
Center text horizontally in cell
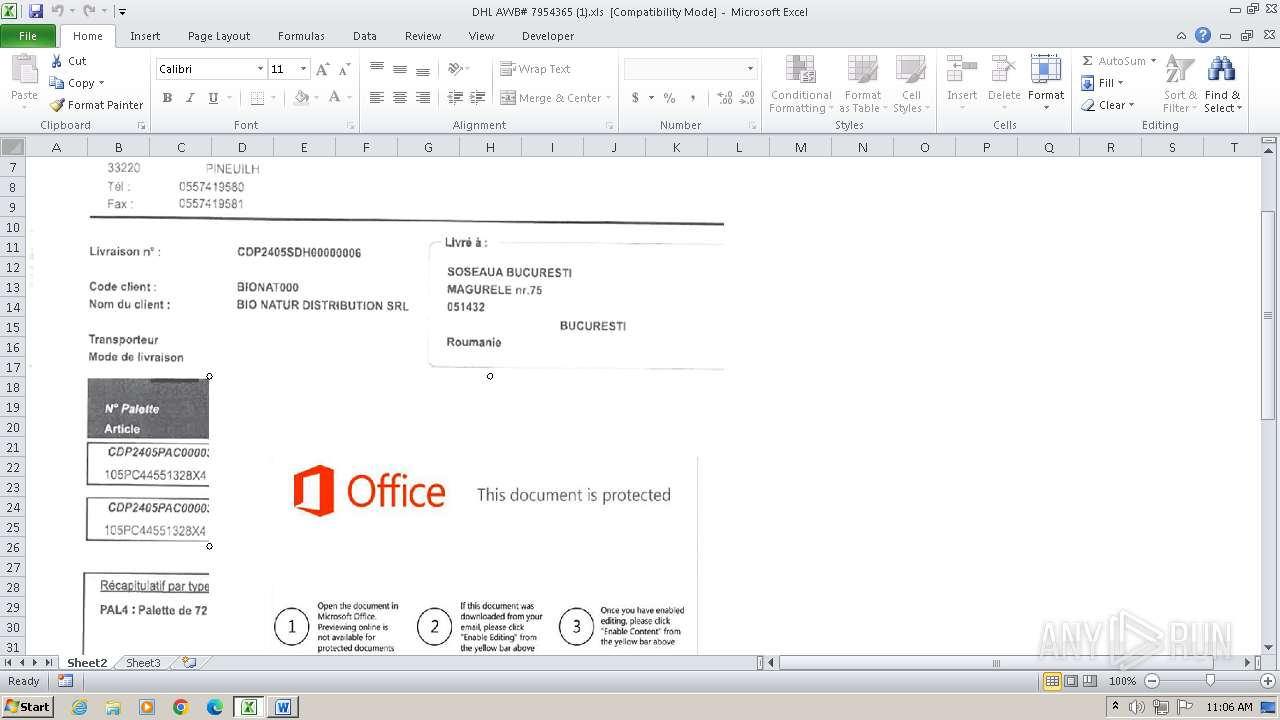coord(400,98)
